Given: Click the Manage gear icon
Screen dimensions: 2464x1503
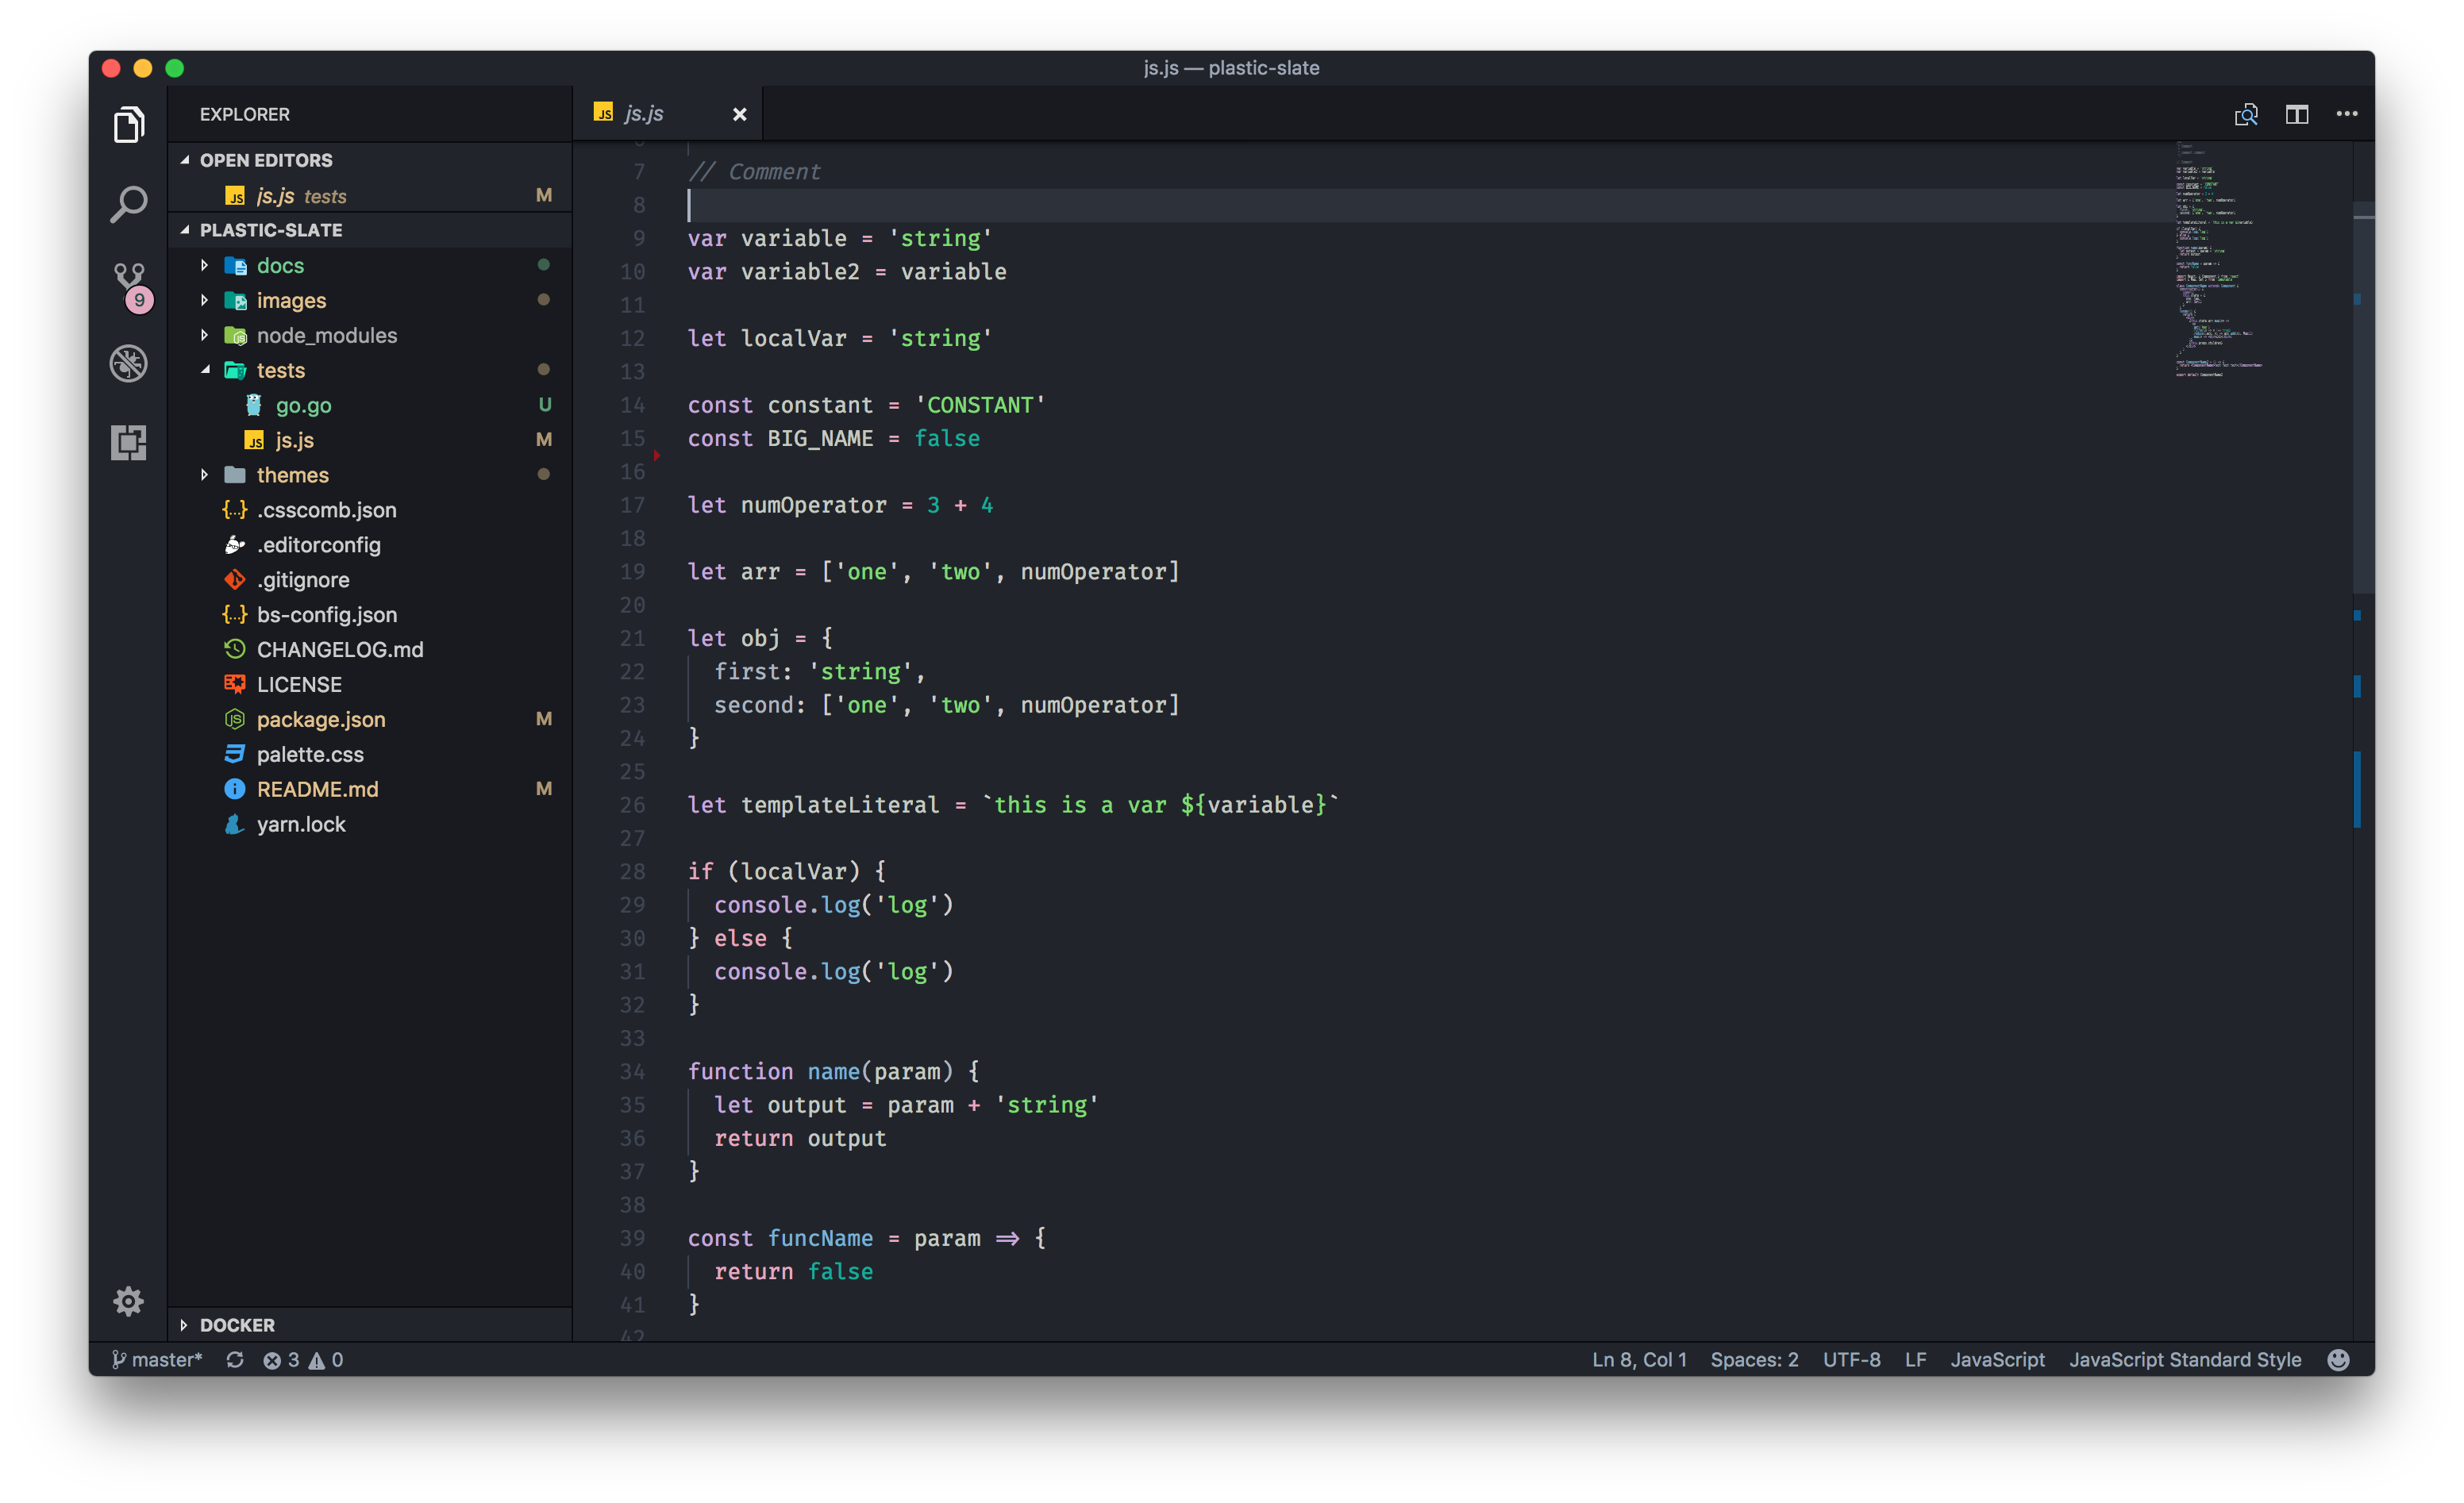Looking at the screenshot, I should 128,1300.
